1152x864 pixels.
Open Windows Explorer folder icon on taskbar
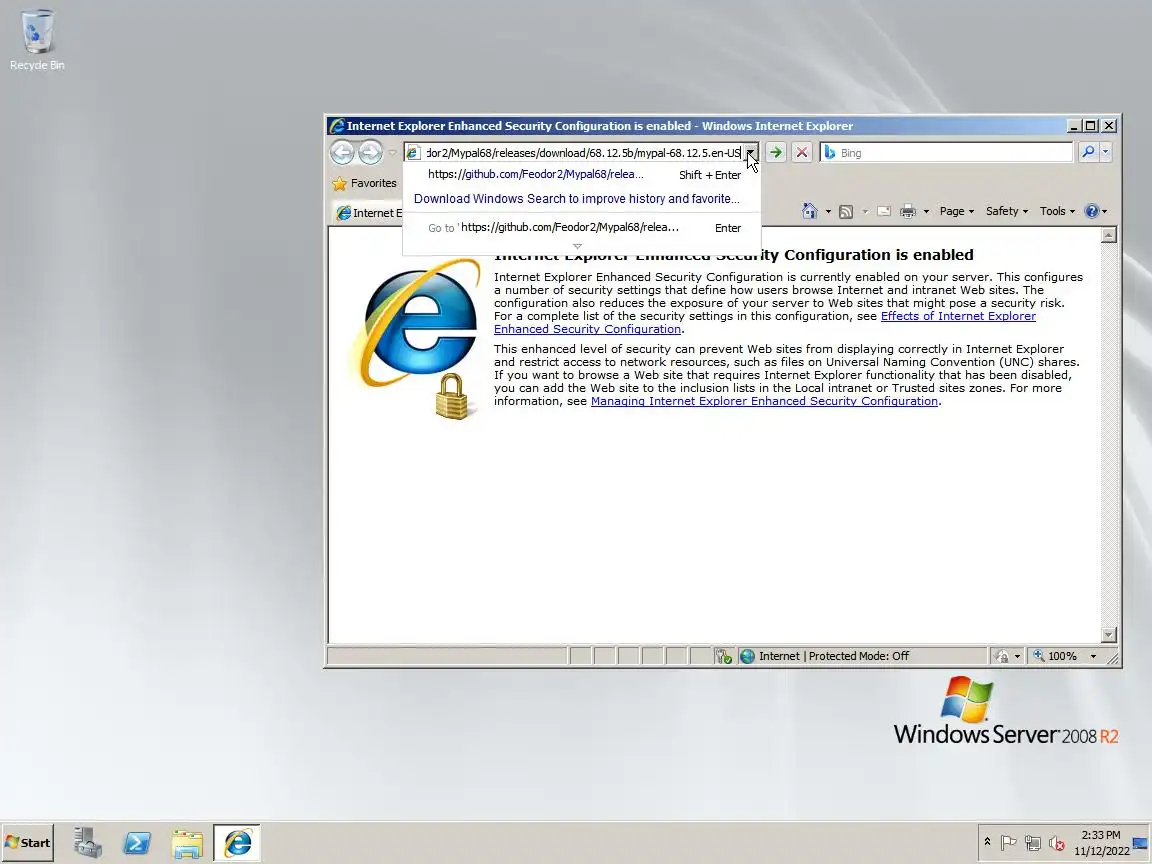tap(187, 843)
